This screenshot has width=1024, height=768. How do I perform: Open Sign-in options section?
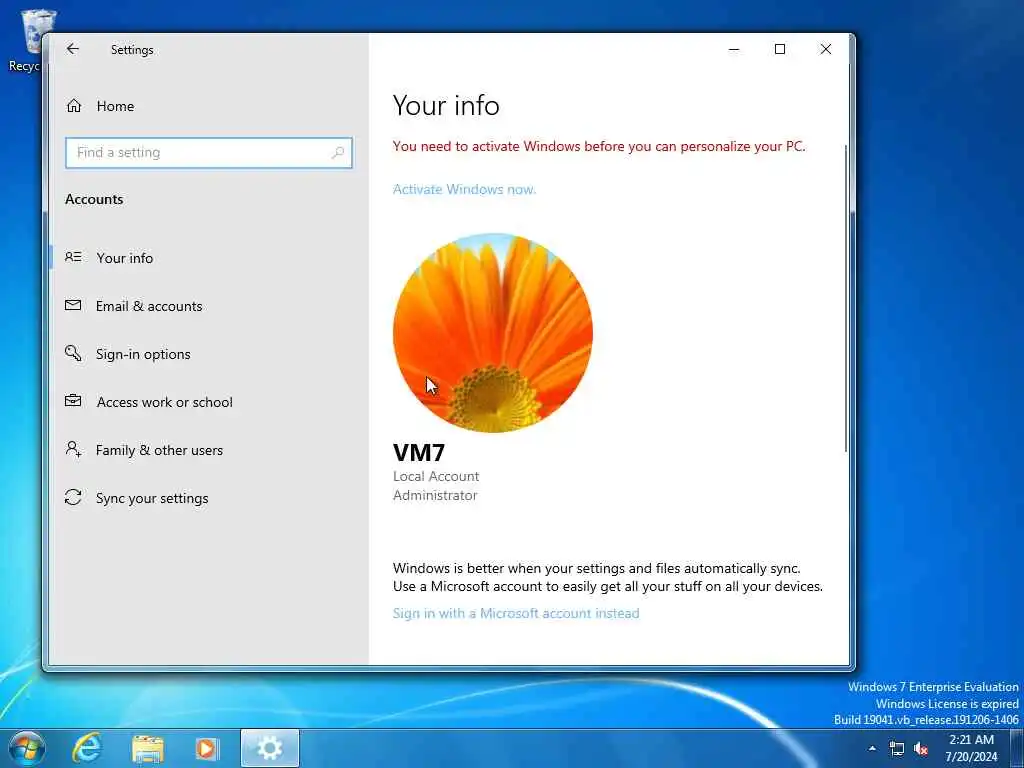point(209,354)
